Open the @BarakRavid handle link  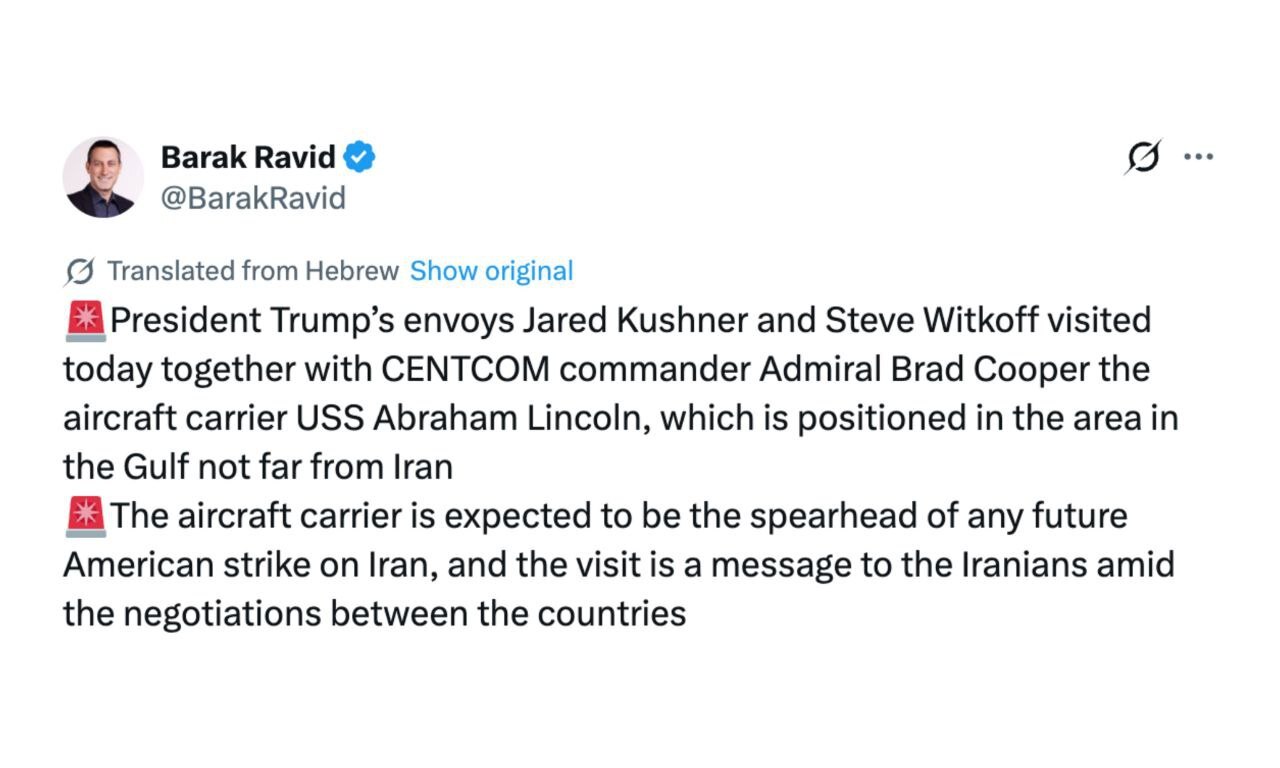pyautogui.click(x=253, y=198)
